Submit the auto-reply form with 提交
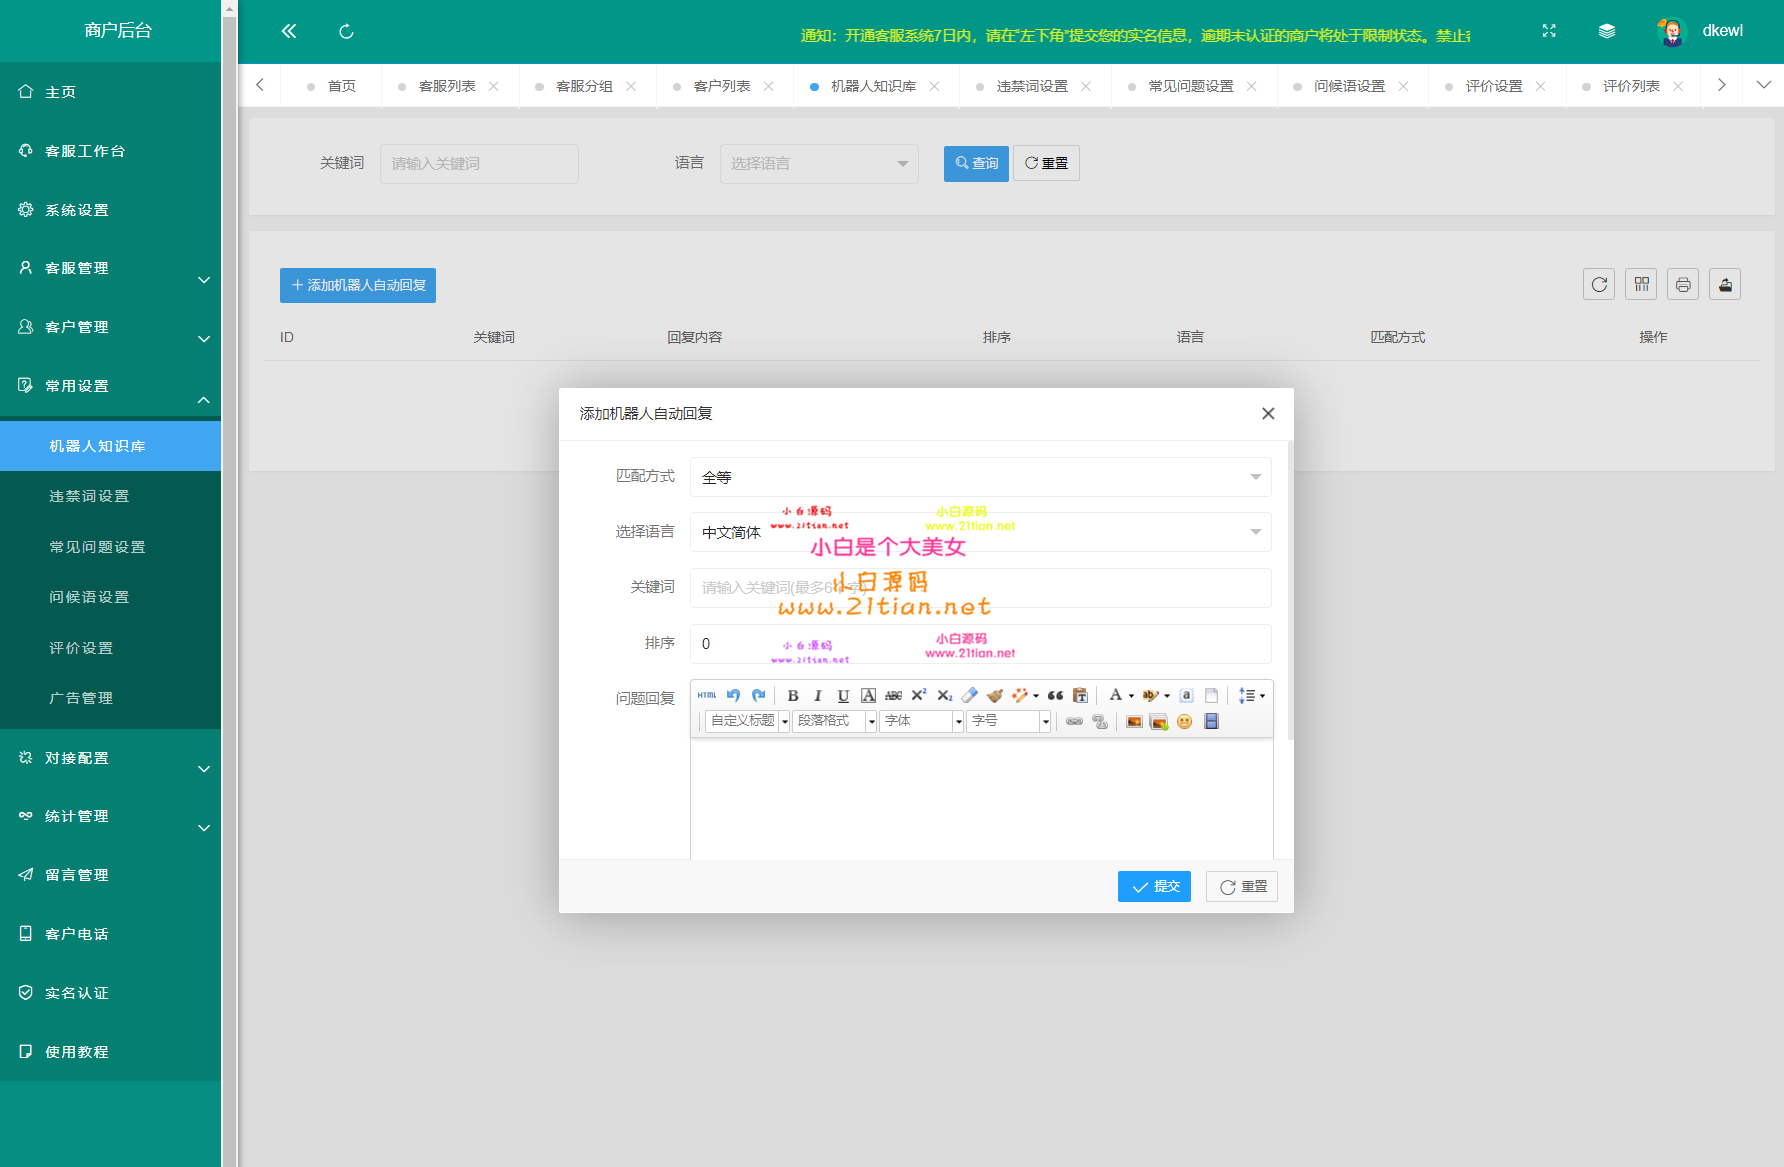The image size is (1784, 1167). (x=1154, y=886)
